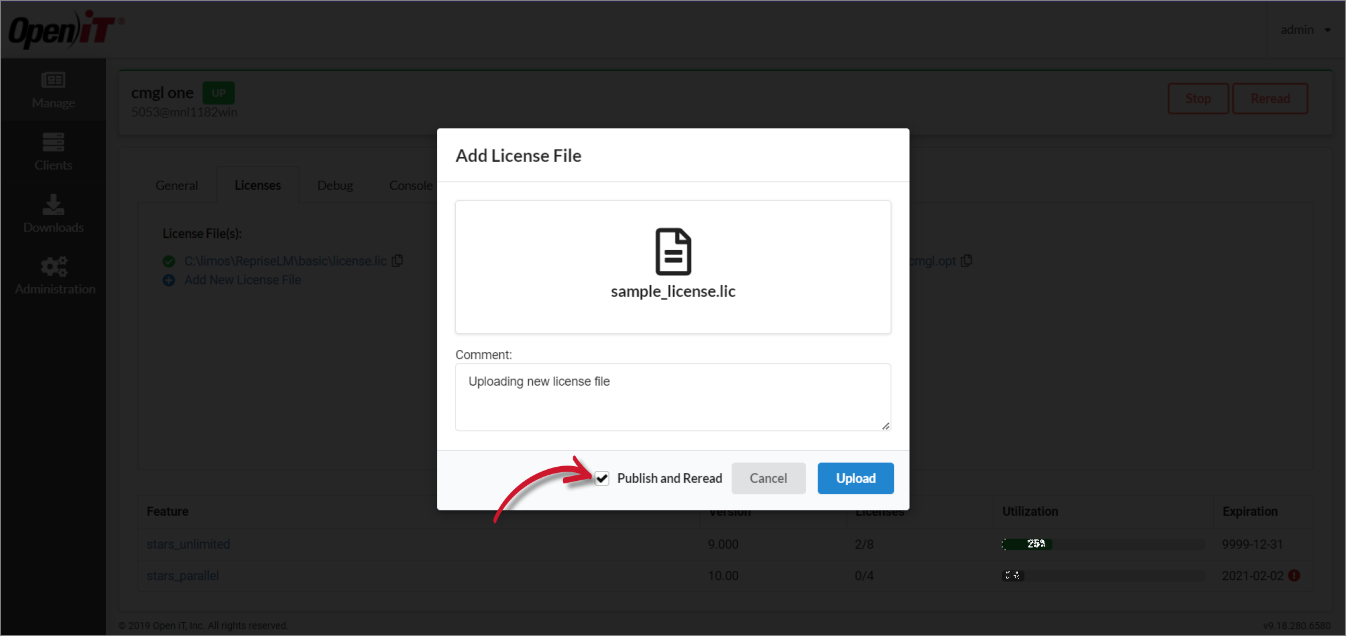Click the 9999-12-31 expiration date
The height and width of the screenshot is (636, 1346).
1250,545
